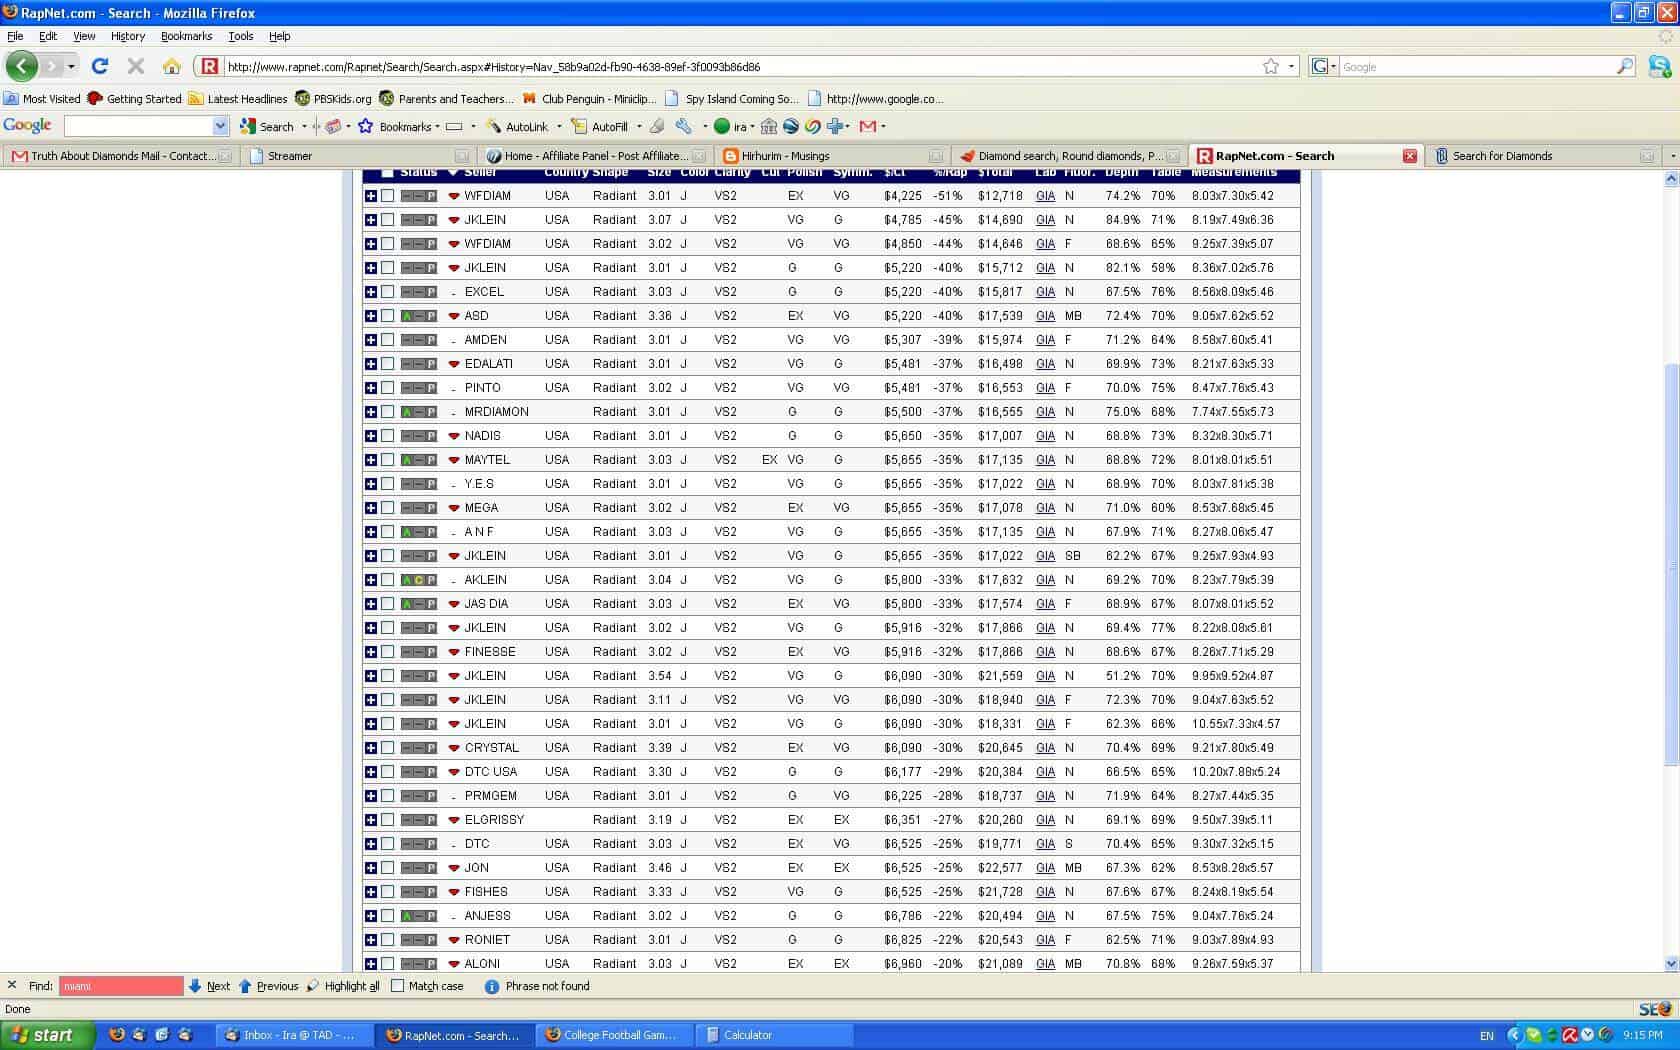
Task: Switch to the Streamer tab
Action: click(358, 156)
